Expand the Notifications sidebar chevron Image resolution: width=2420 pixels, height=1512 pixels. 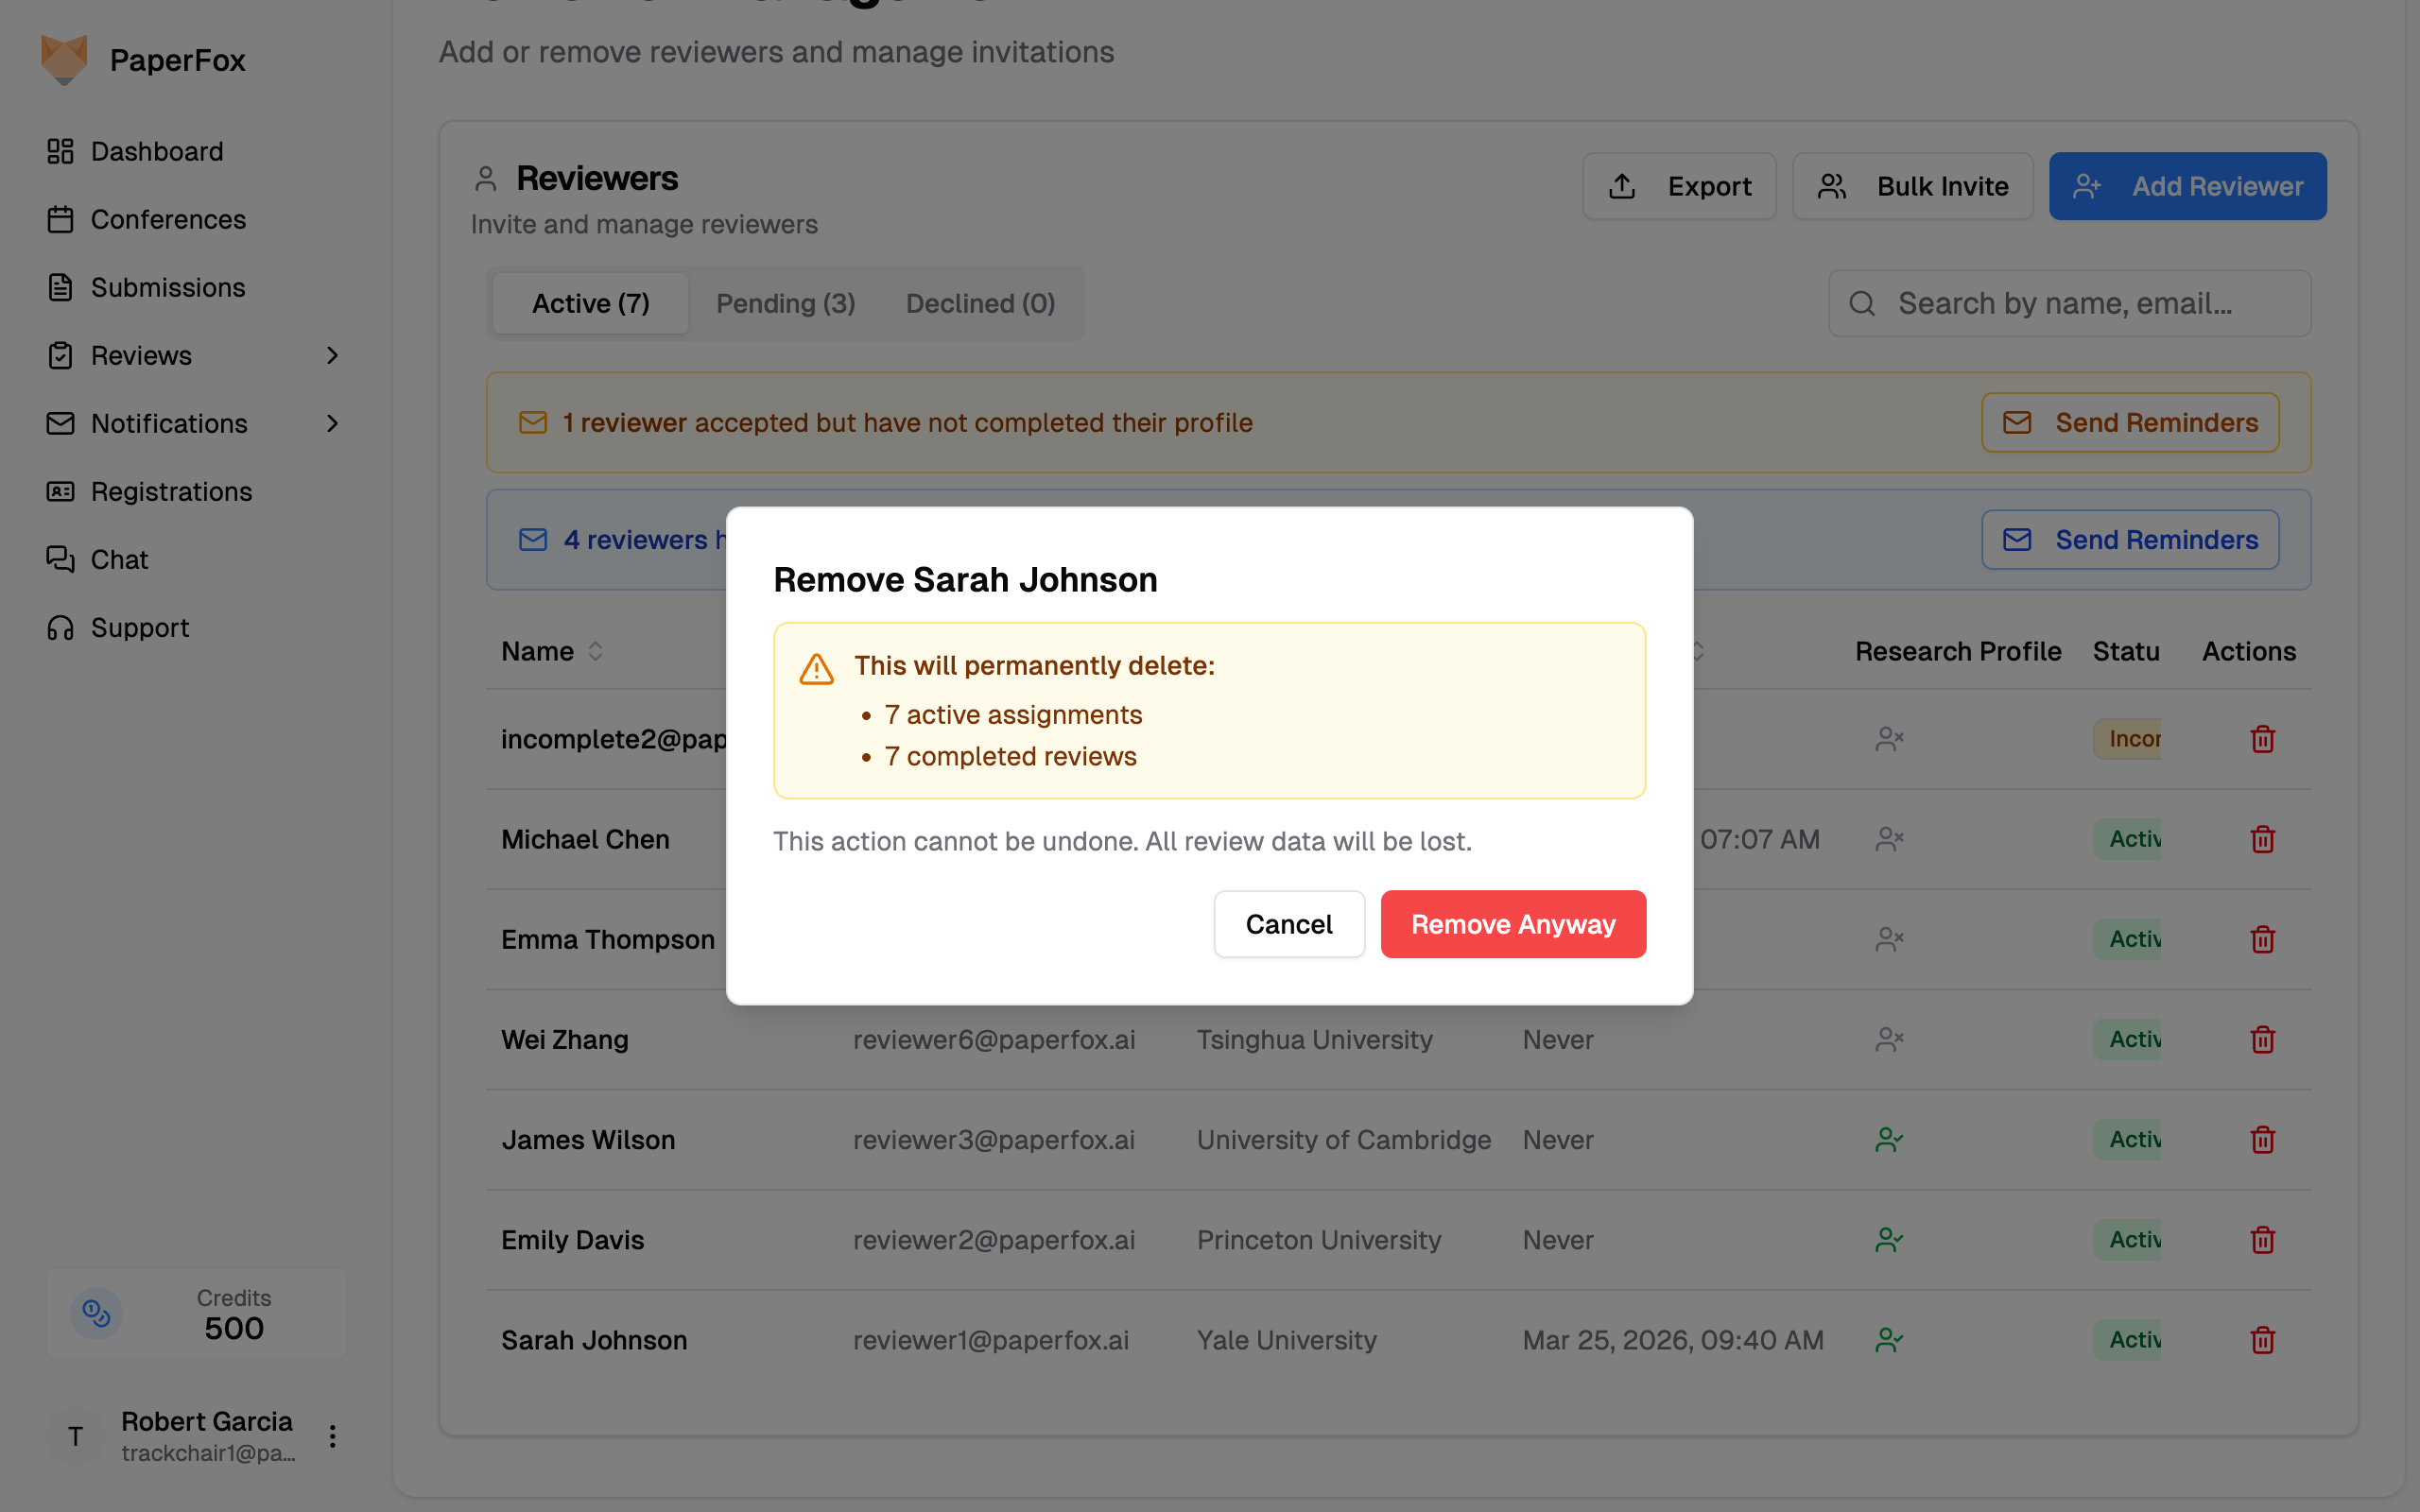pos(332,424)
